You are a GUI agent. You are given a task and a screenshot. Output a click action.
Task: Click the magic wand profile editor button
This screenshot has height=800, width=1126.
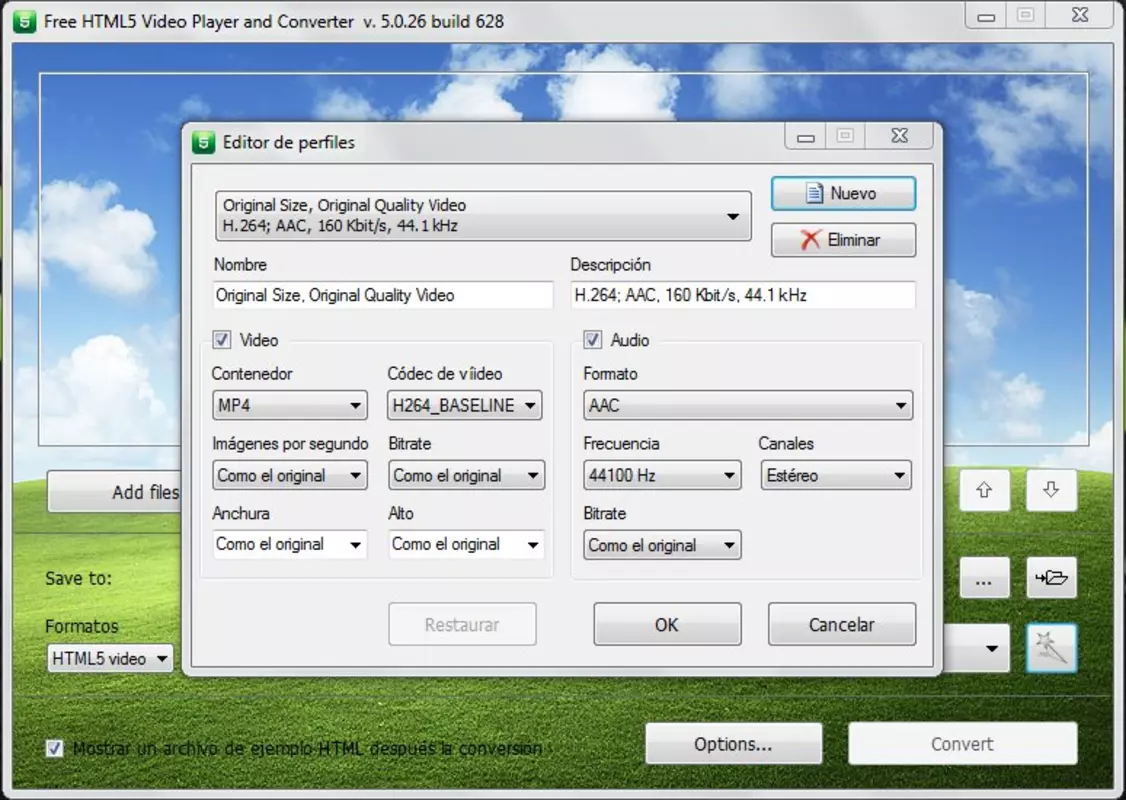(x=1051, y=648)
